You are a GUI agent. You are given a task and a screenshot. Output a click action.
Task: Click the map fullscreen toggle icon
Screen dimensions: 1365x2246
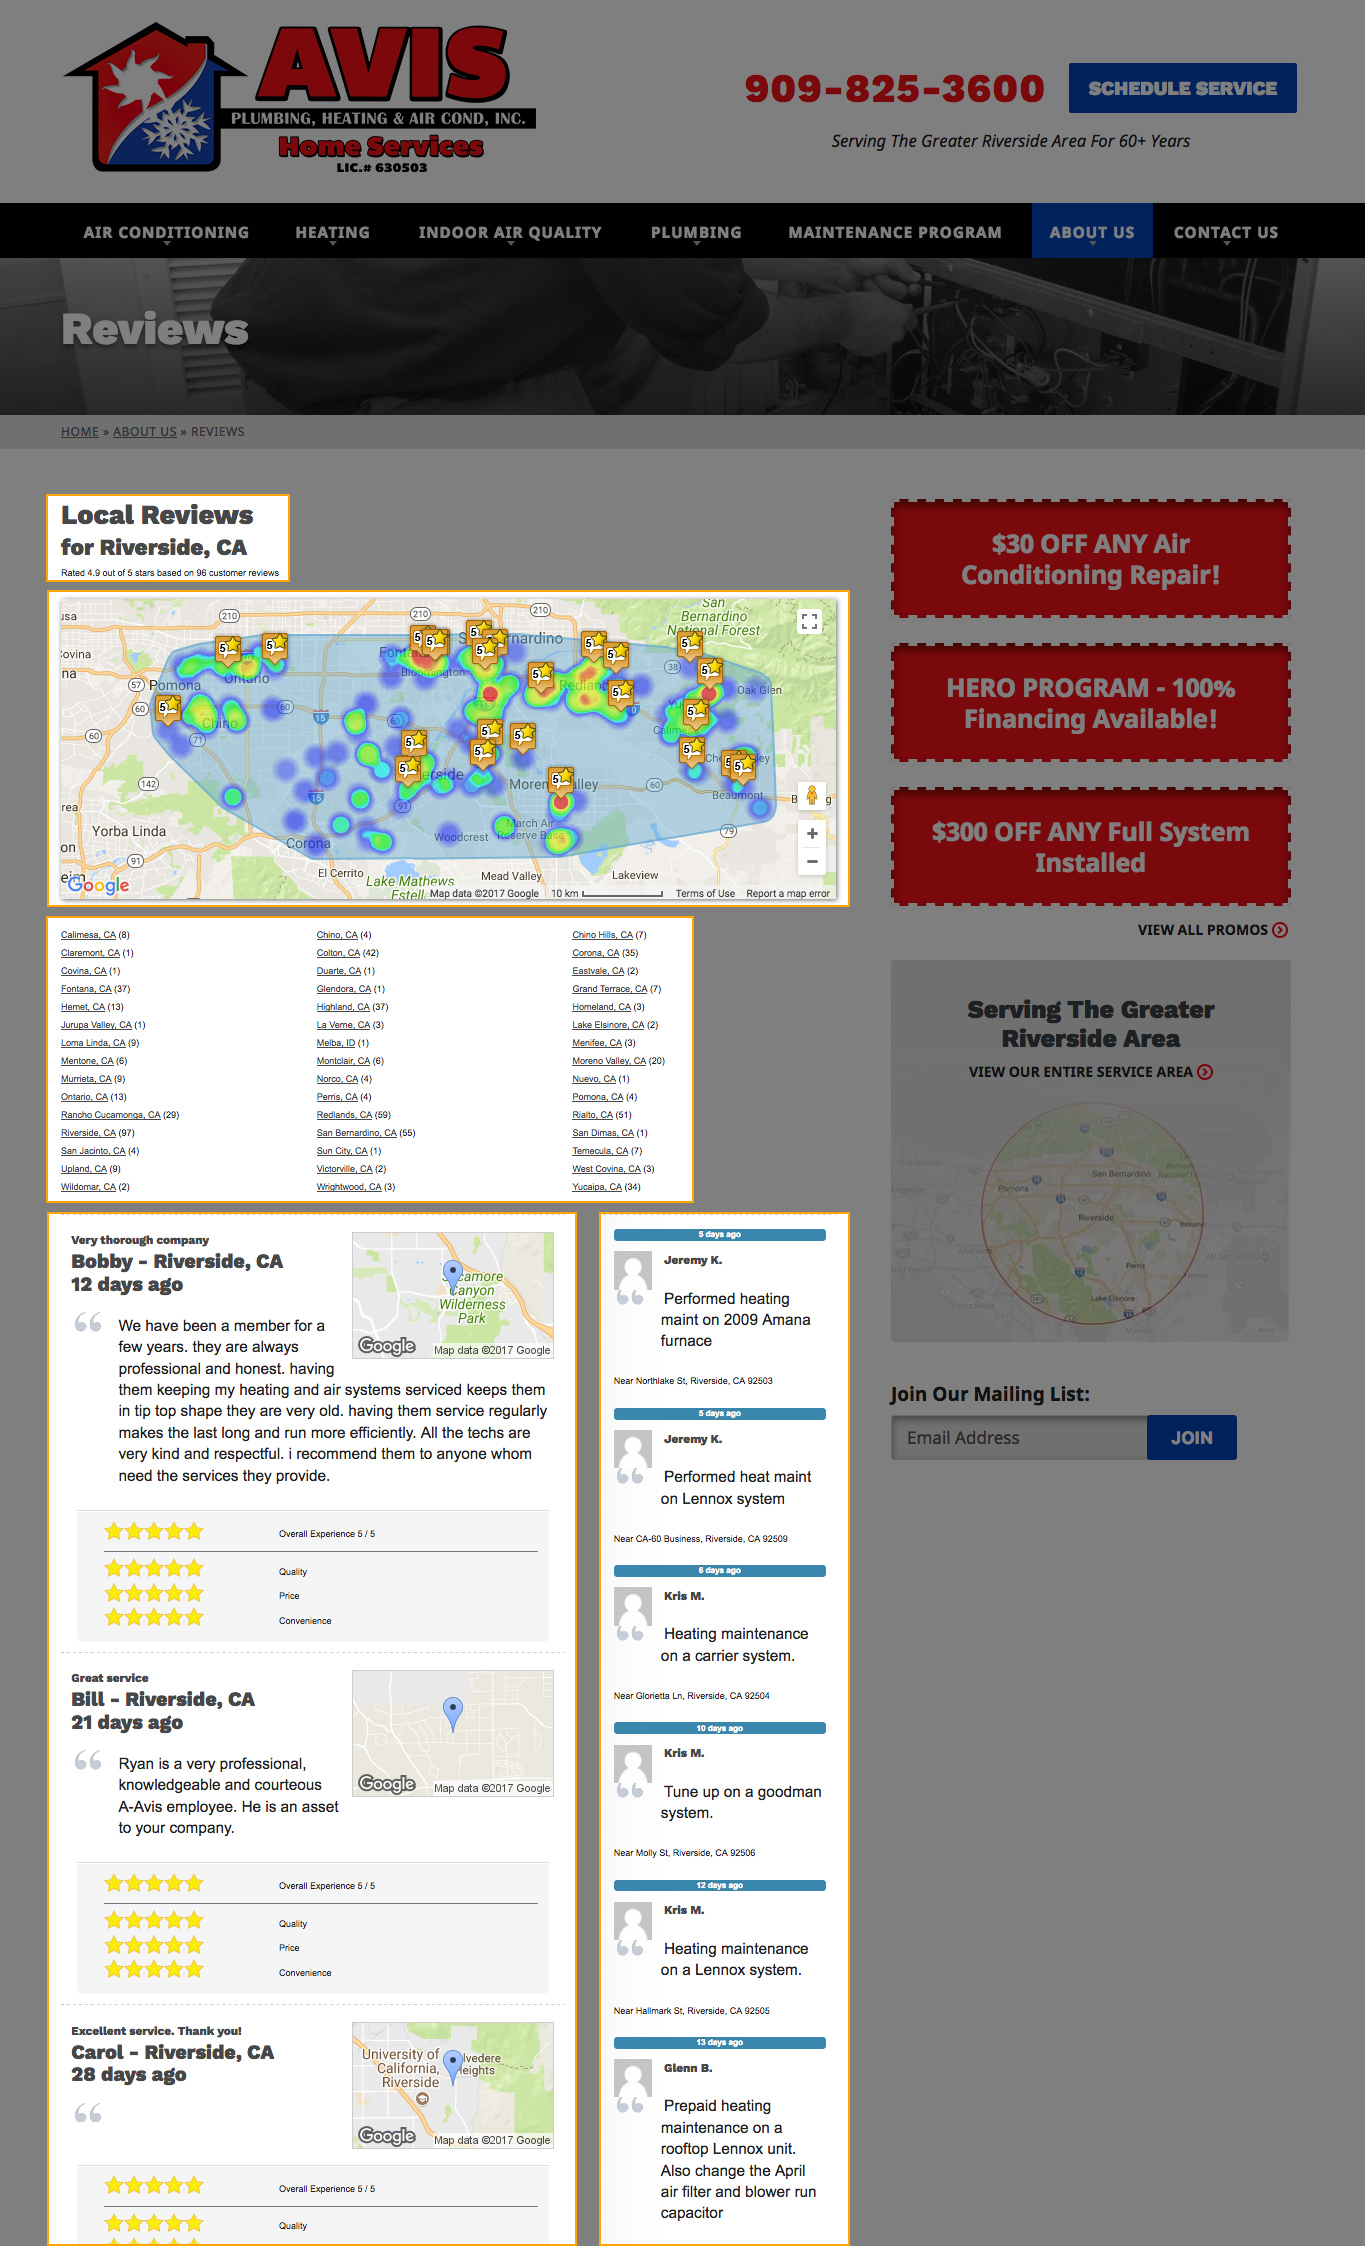809,622
